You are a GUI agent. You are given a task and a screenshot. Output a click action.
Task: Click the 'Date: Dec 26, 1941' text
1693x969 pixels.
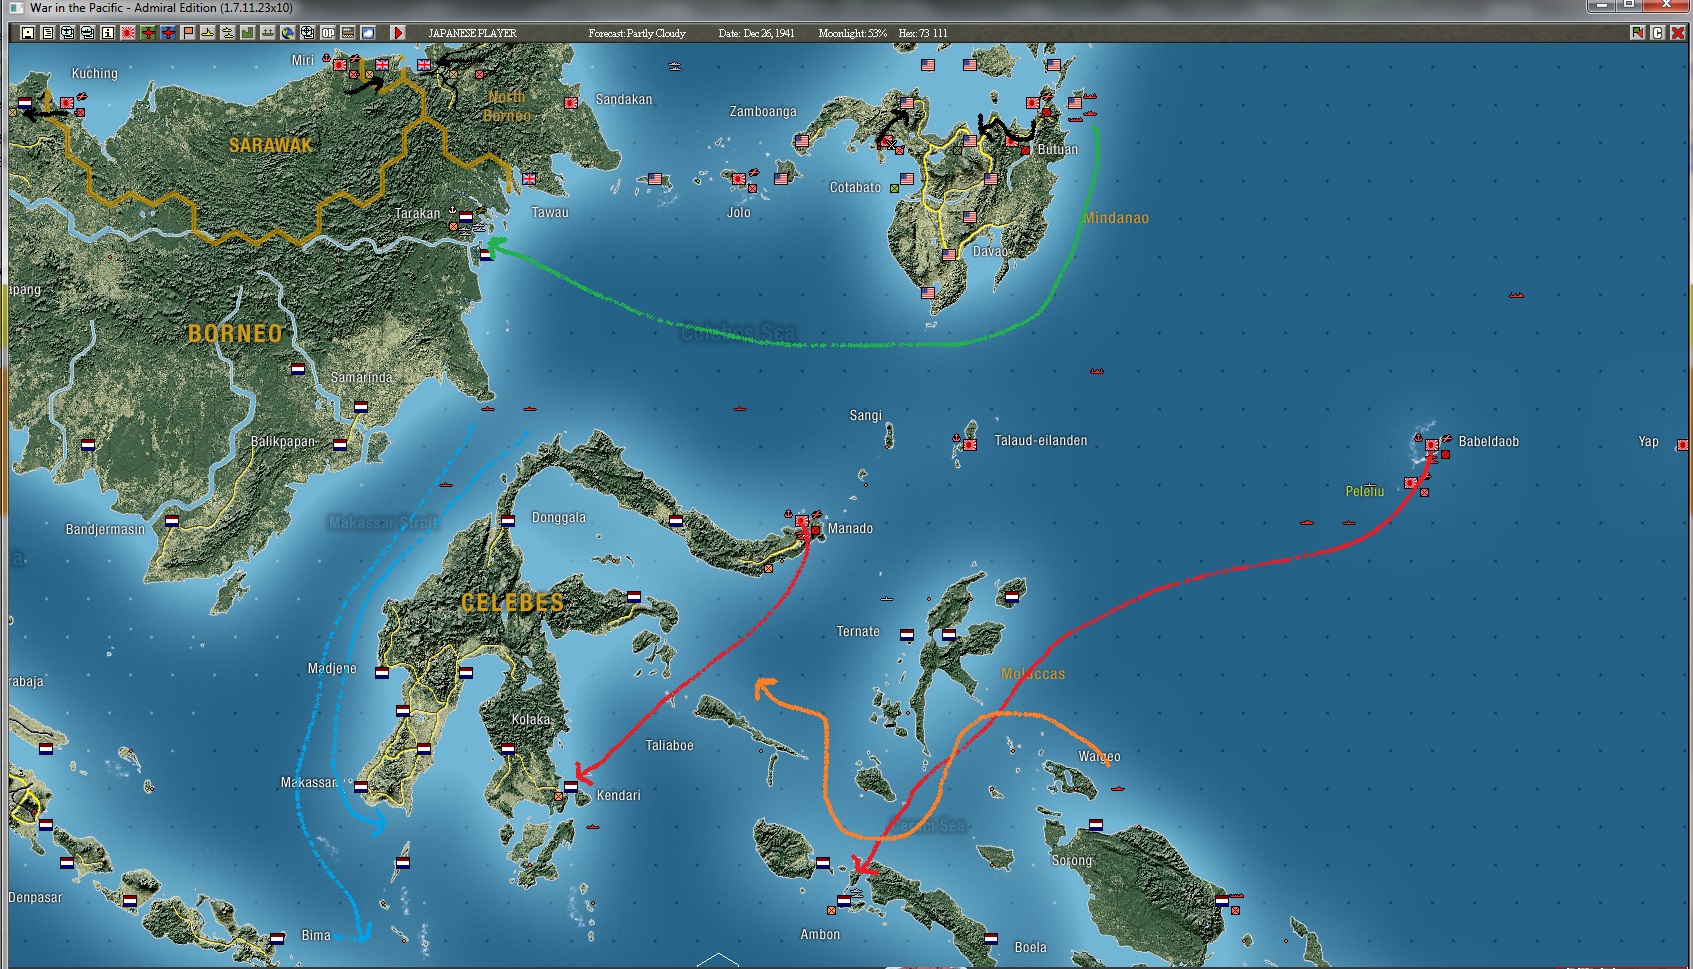[x=756, y=33]
